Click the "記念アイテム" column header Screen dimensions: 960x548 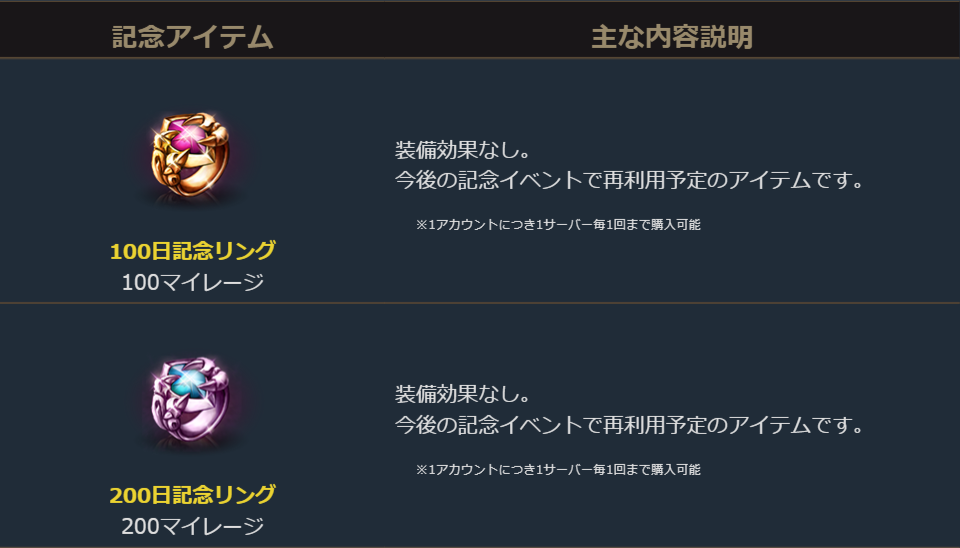[x=193, y=37]
